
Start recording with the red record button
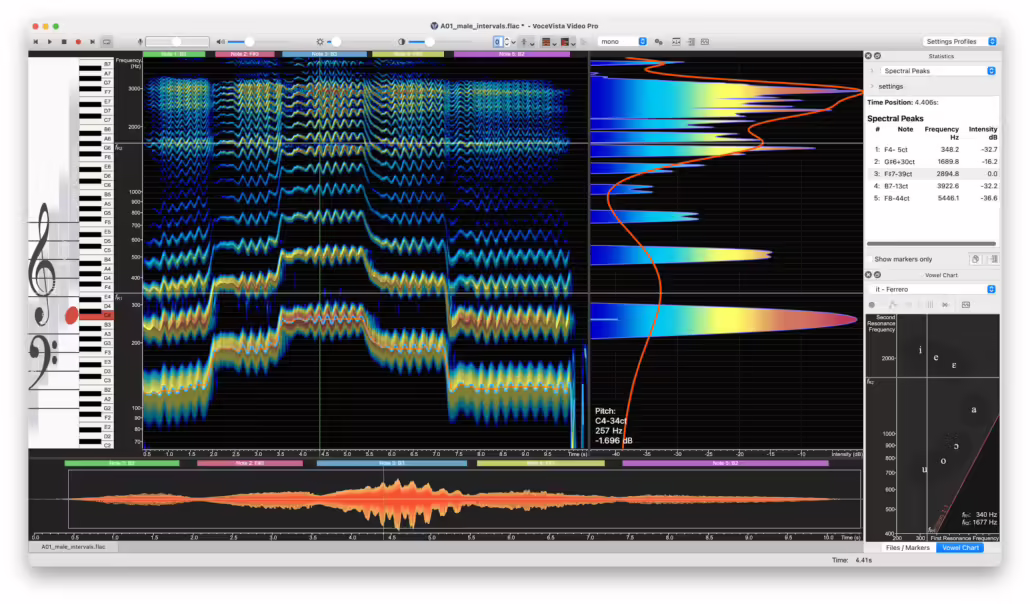pyautogui.click(x=78, y=41)
